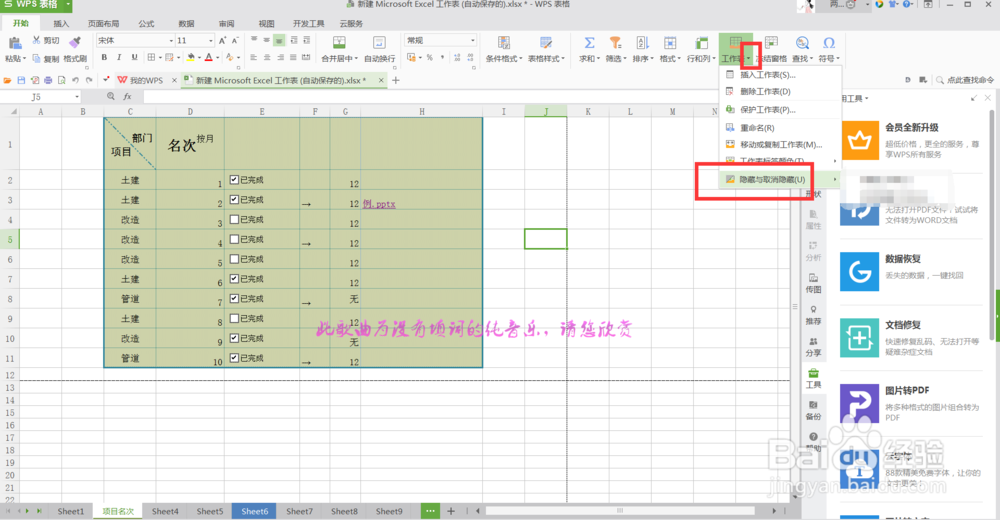This screenshot has width=1000, height=520.
Task: Toggle Italic formatting
Action: (119, 57)
